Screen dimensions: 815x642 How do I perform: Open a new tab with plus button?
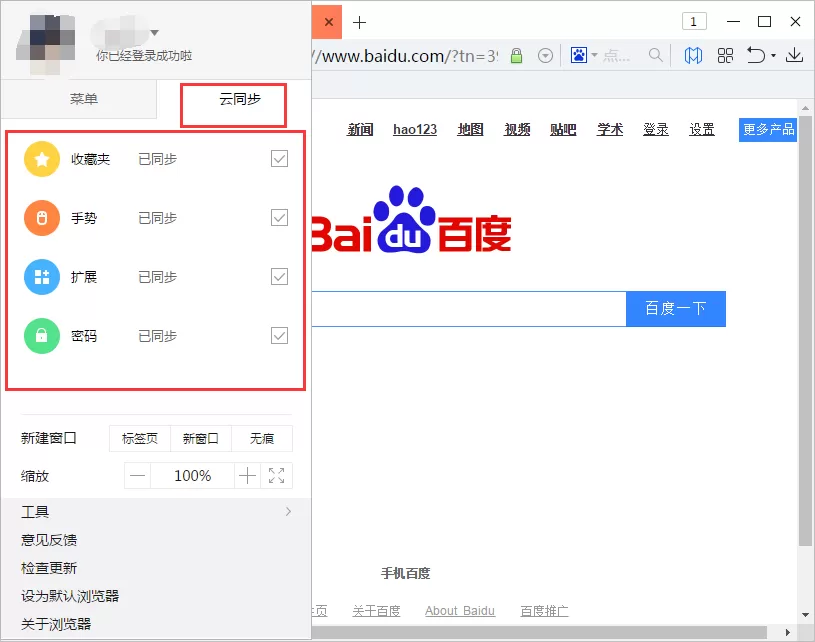359,22
